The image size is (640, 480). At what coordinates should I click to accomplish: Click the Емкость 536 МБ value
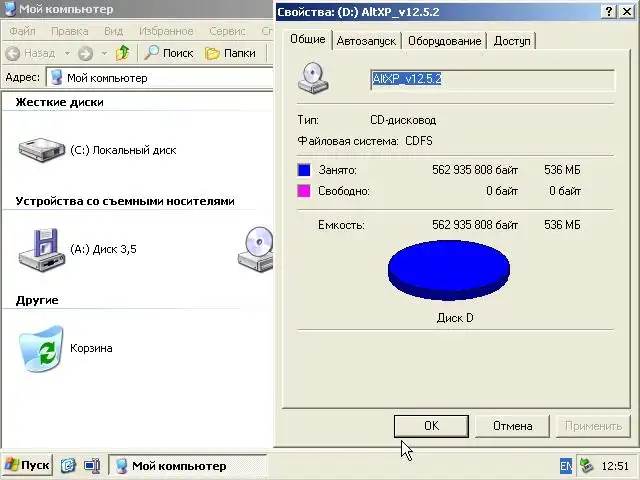pos(562,225)
